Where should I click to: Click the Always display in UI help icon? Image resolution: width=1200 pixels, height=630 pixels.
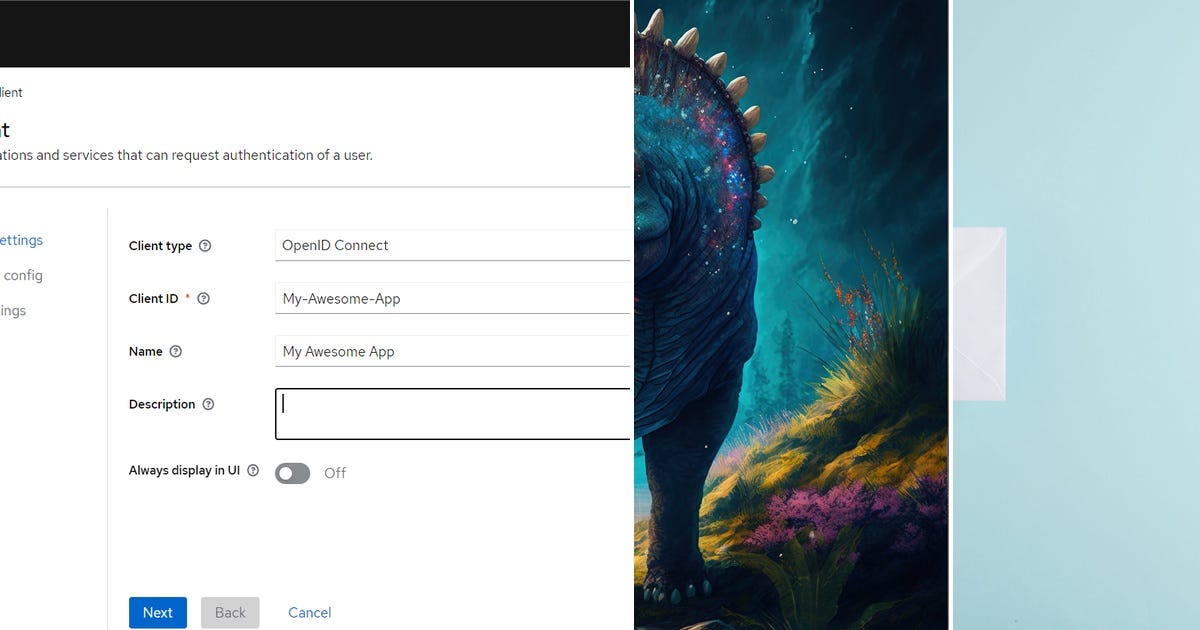[252, 470]
